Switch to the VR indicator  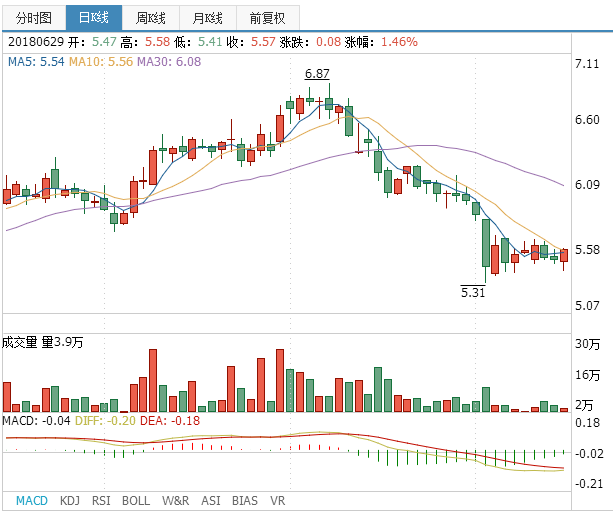click(x=278, y=501)
